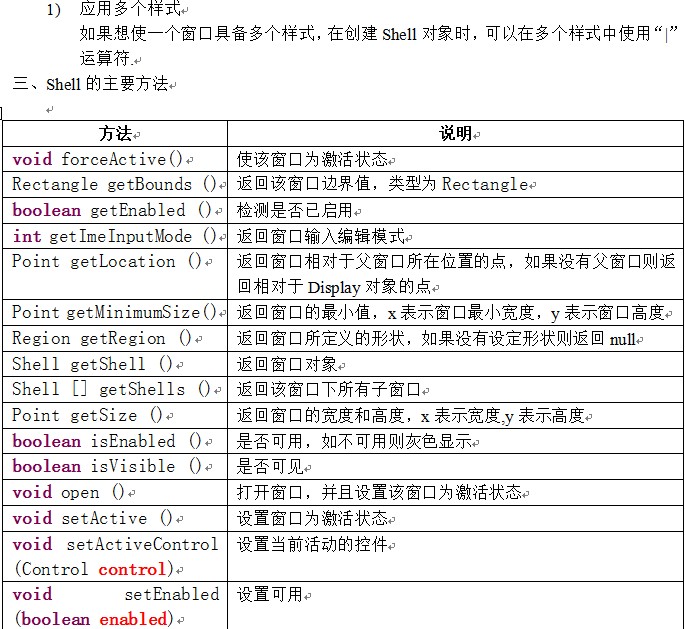This screenshot has height=629, width=685.
Task: Click the boolean isEnabled() method cell
Action: pos(107,441)
